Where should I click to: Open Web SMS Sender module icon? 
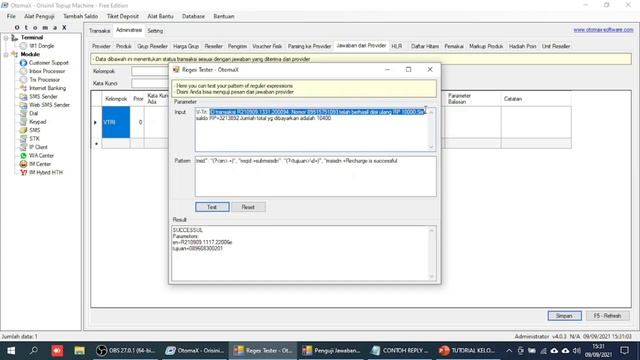(x=23, y=105)
